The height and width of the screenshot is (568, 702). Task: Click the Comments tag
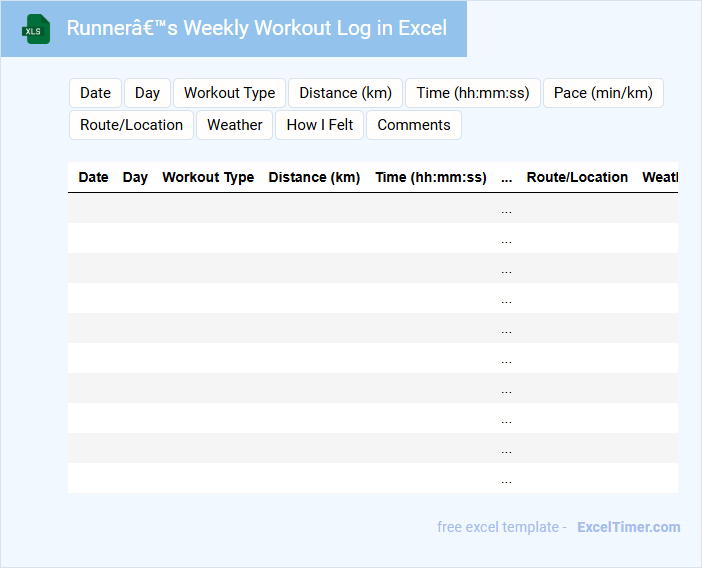[x=414, y=125]
